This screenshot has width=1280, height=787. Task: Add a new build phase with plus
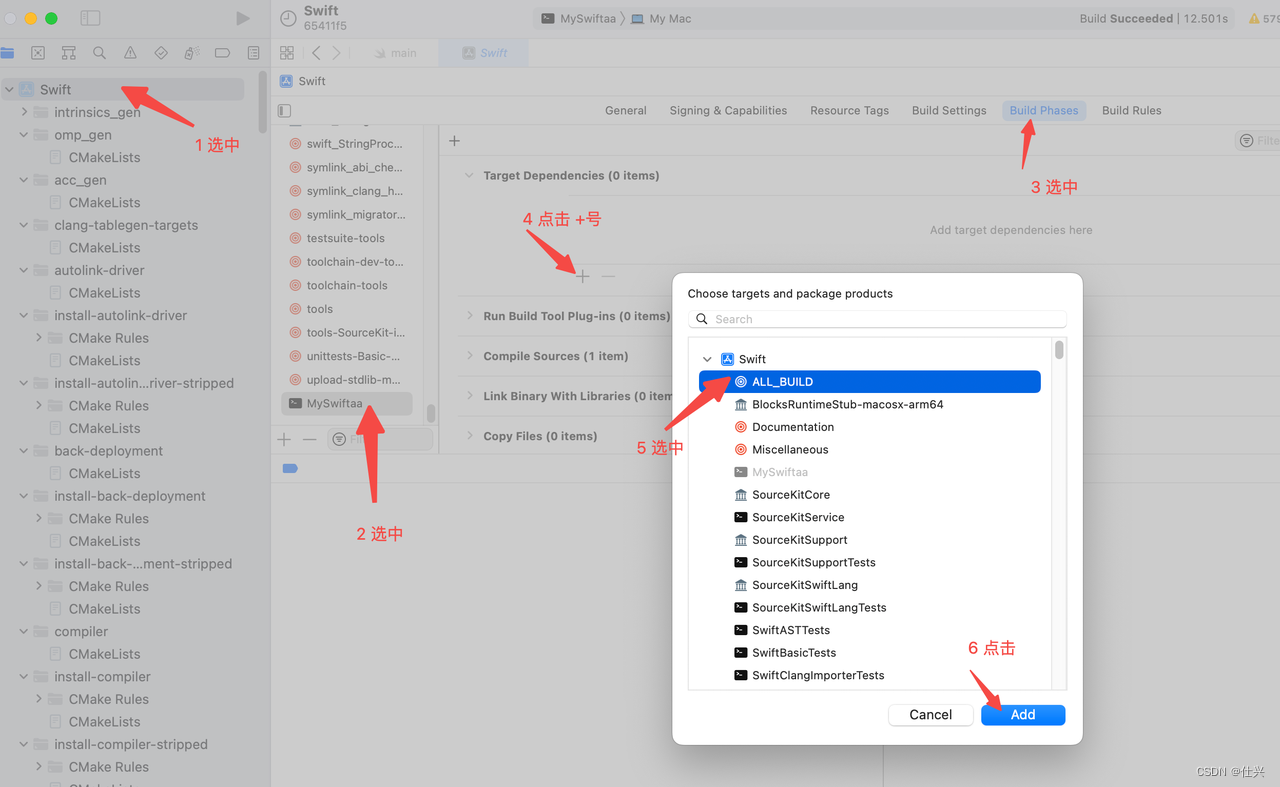click(x=454, y=141)
